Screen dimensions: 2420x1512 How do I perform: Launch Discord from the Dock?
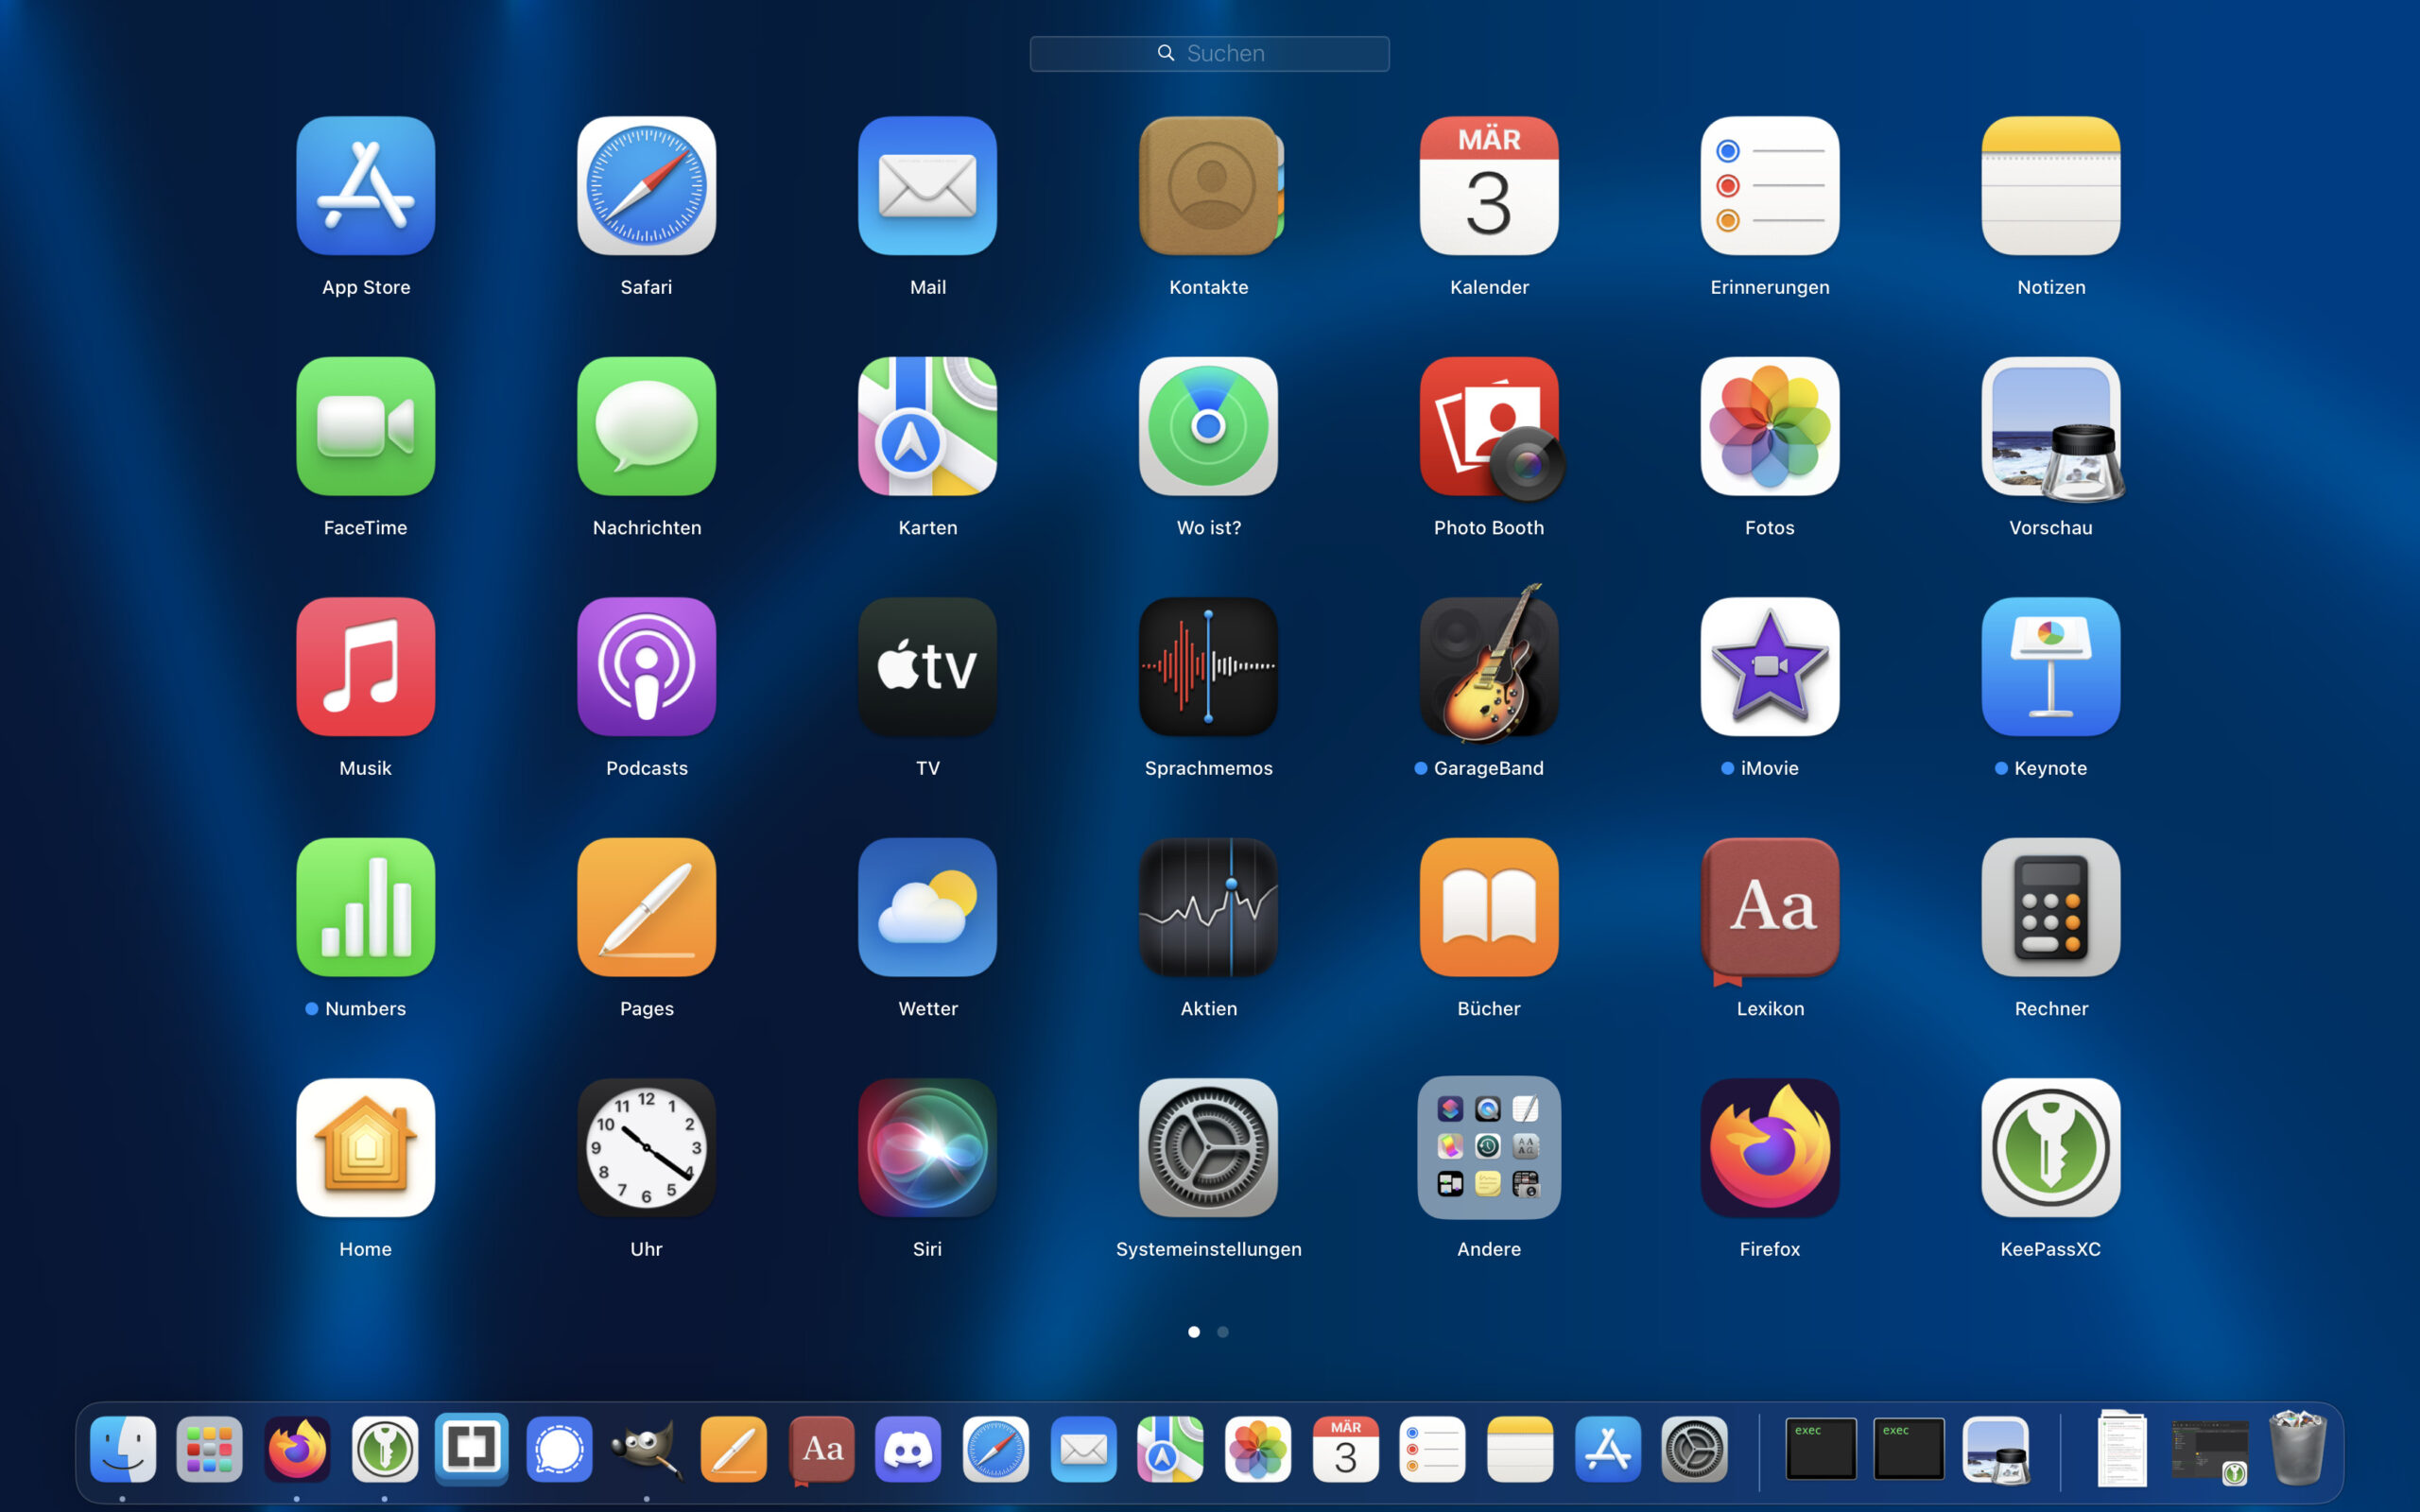pyautogui.click(x=908, y=1449)
